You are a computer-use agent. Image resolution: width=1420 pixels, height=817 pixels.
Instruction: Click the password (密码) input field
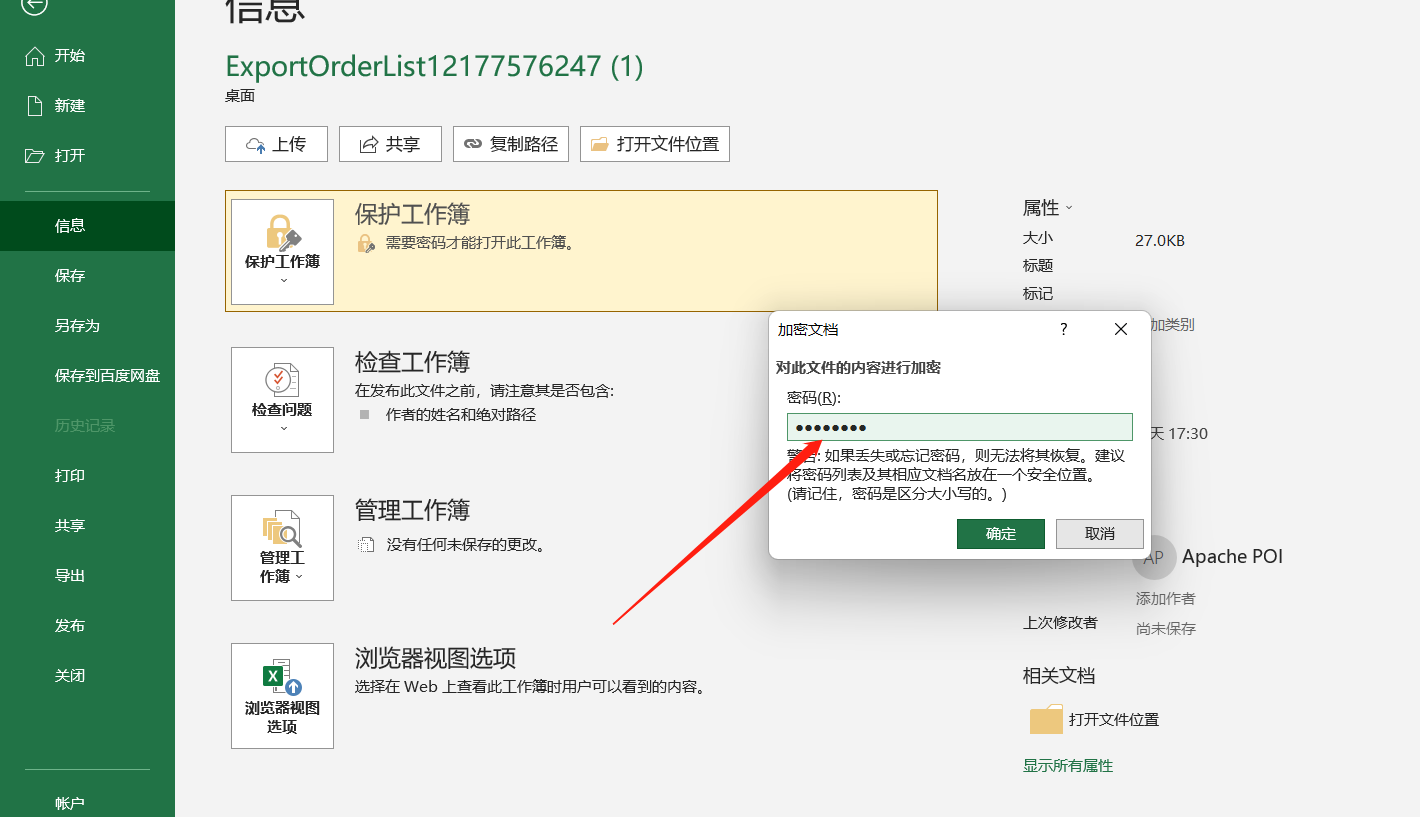959,427
